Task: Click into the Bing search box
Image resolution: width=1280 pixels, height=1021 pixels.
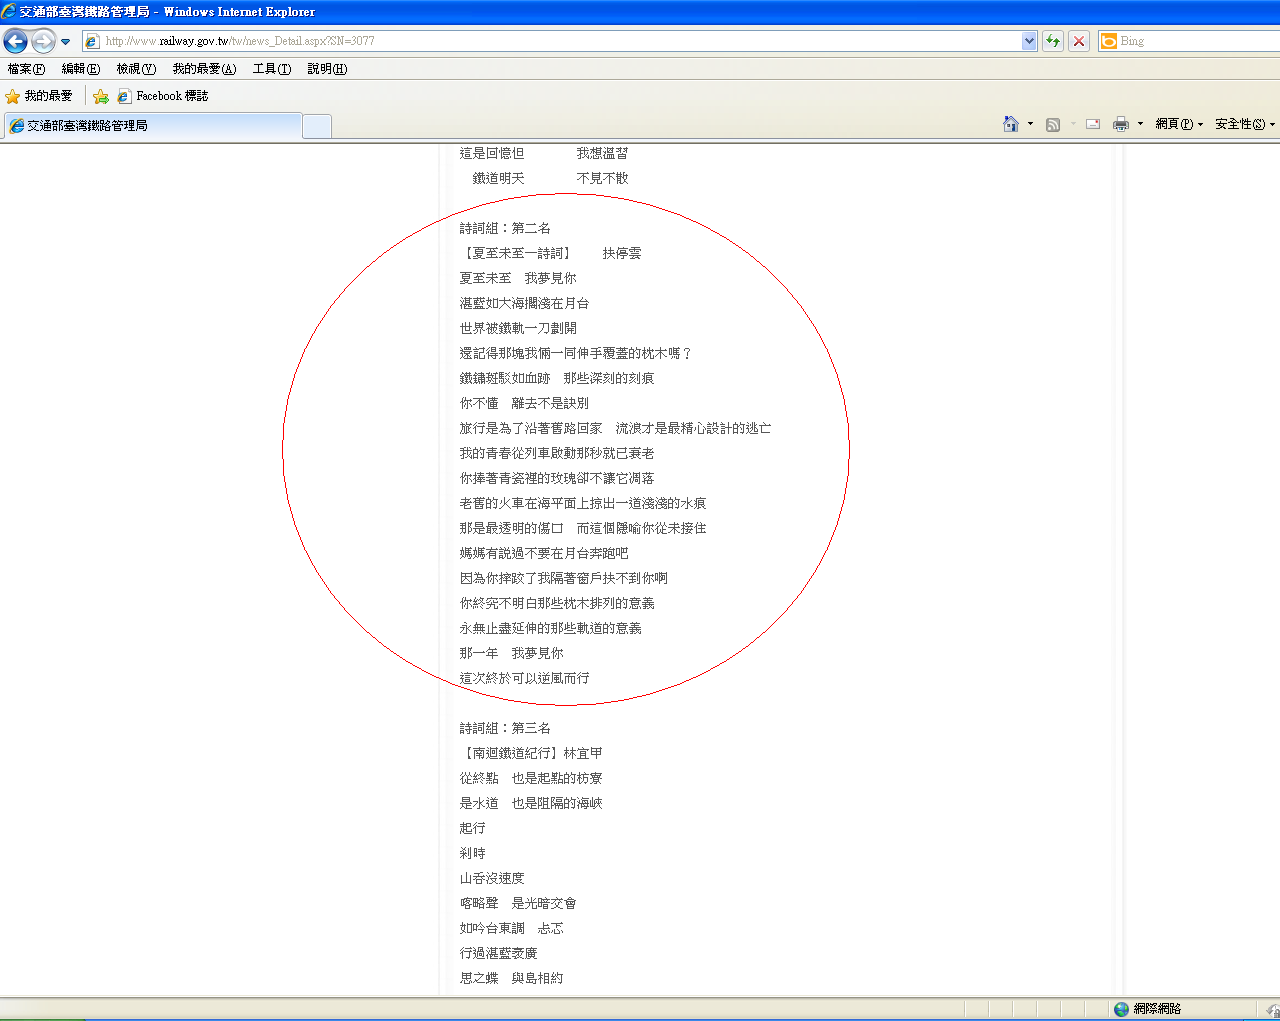Action: 1198,41
